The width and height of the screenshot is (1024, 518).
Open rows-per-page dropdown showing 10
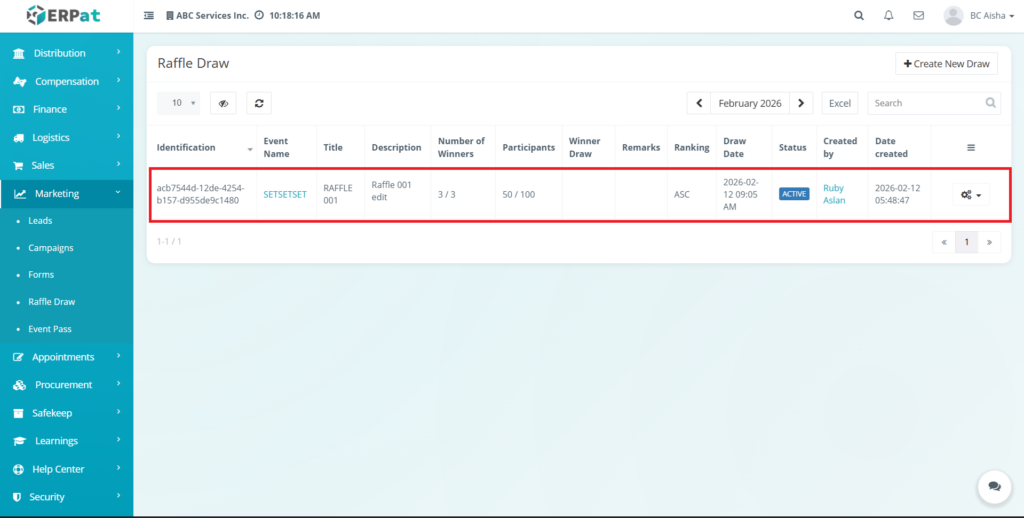[178, 103]
